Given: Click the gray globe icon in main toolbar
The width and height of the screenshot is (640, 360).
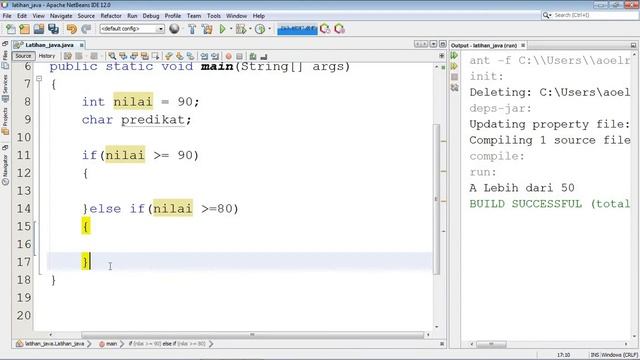Looking at the screenshot, I should [174, 29].
